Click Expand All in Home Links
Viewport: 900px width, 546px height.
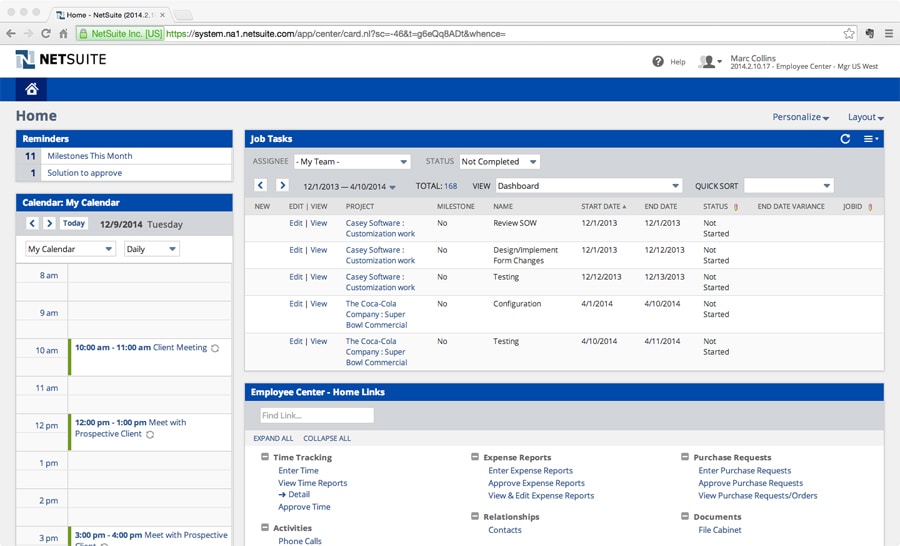(273, 439)
